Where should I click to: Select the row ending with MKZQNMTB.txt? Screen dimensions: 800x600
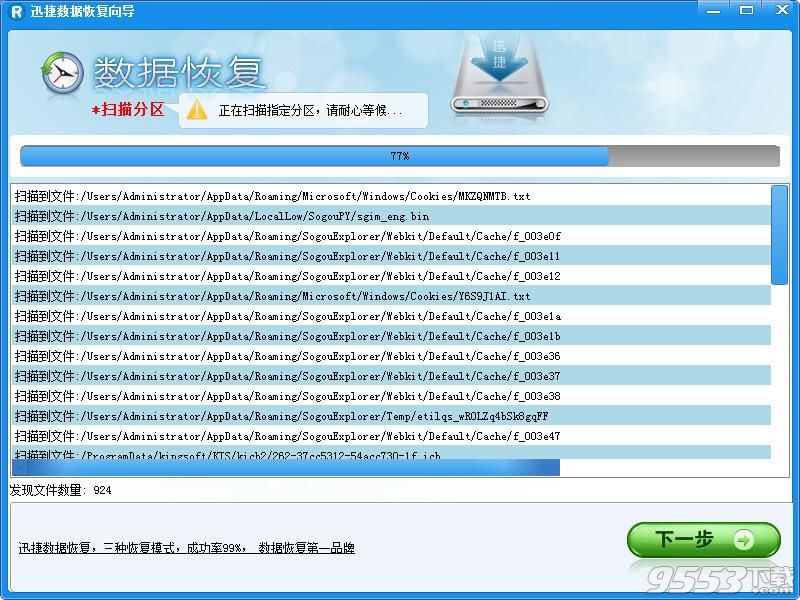tap(391, 196)
